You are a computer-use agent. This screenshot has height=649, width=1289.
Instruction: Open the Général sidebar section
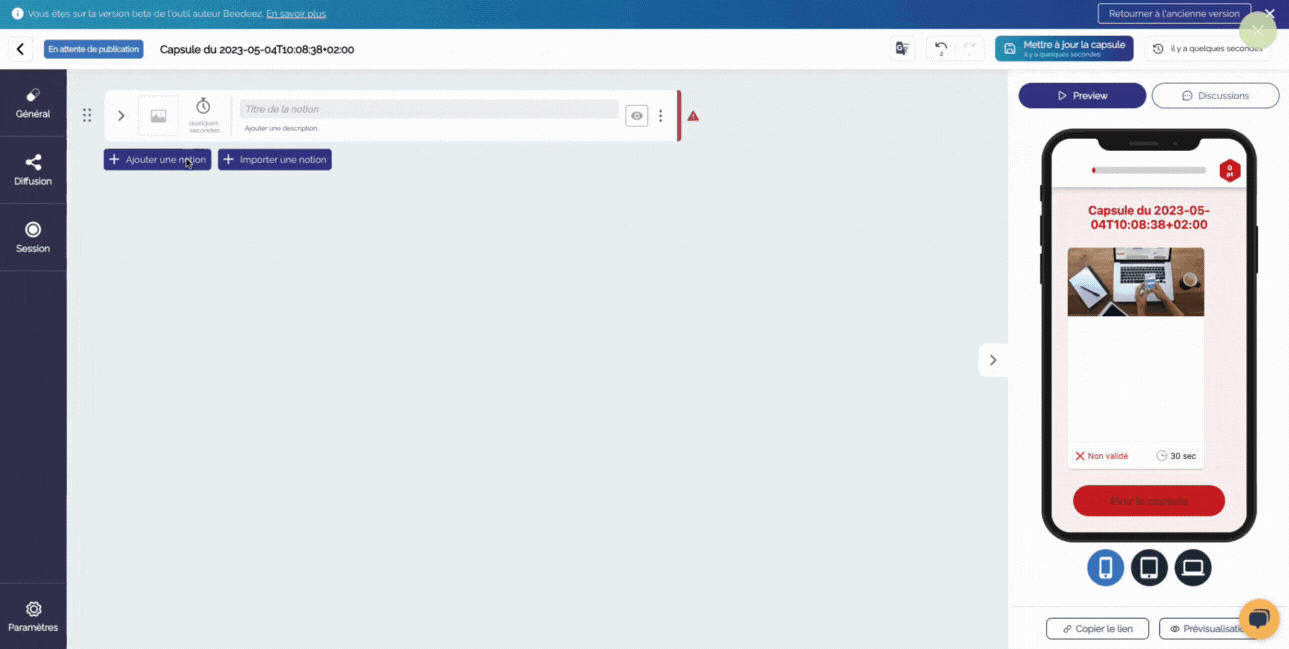pyautogui.click(x=33, y=103)
